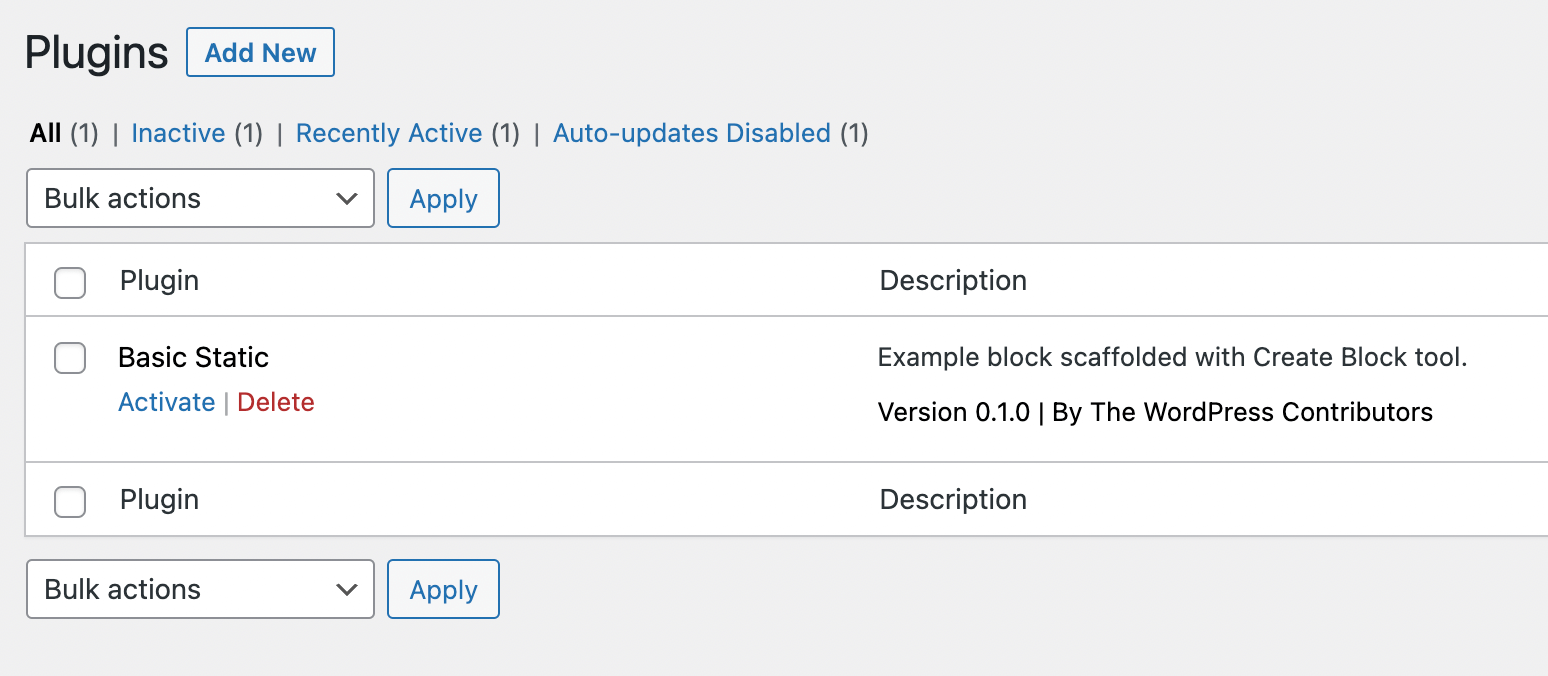Open the top Bulk actions dropdown
This screenshot has width=1548, height=676.
(200, 198)
